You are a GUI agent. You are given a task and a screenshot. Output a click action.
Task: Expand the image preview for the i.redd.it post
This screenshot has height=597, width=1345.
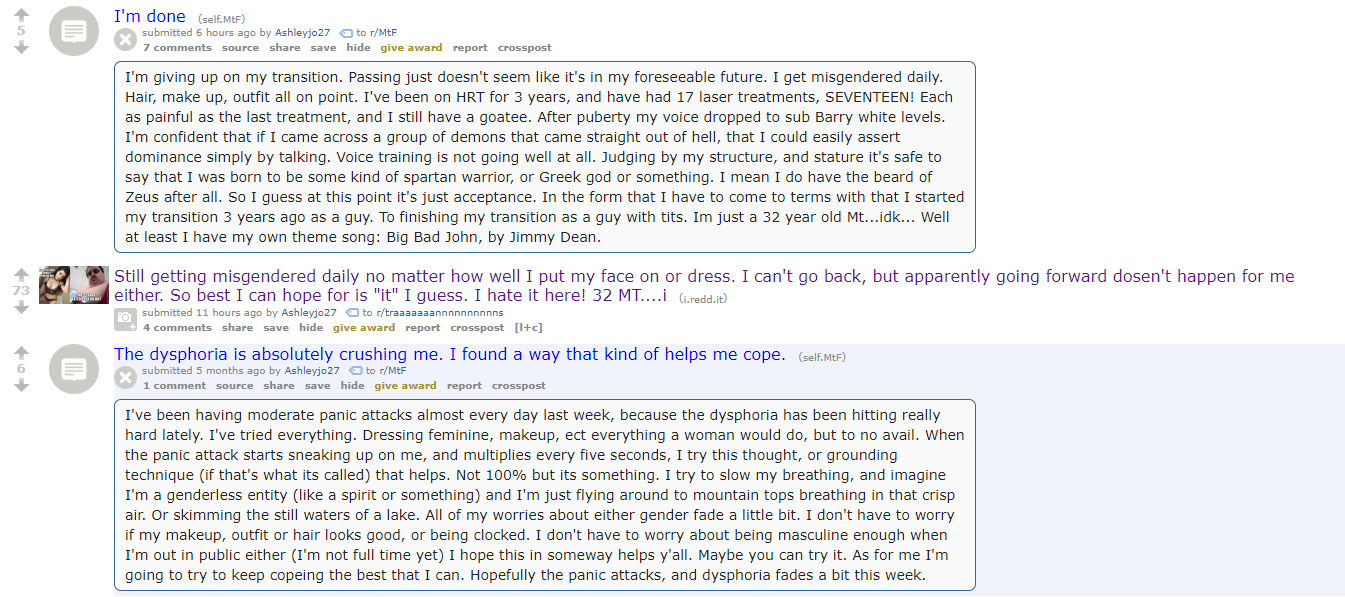[125, 320]
